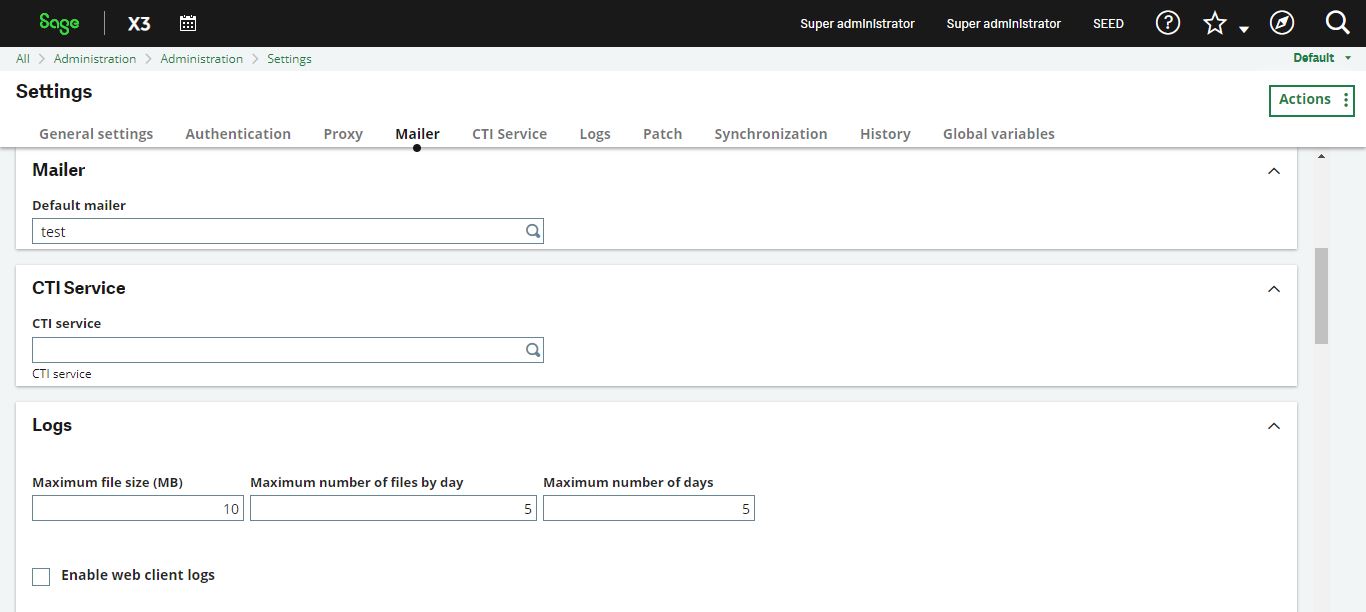The width and height of the screenshot is (1366, 612).
Task: Click the ellipsis next to Actions
Action: [x=1344, y=99]
